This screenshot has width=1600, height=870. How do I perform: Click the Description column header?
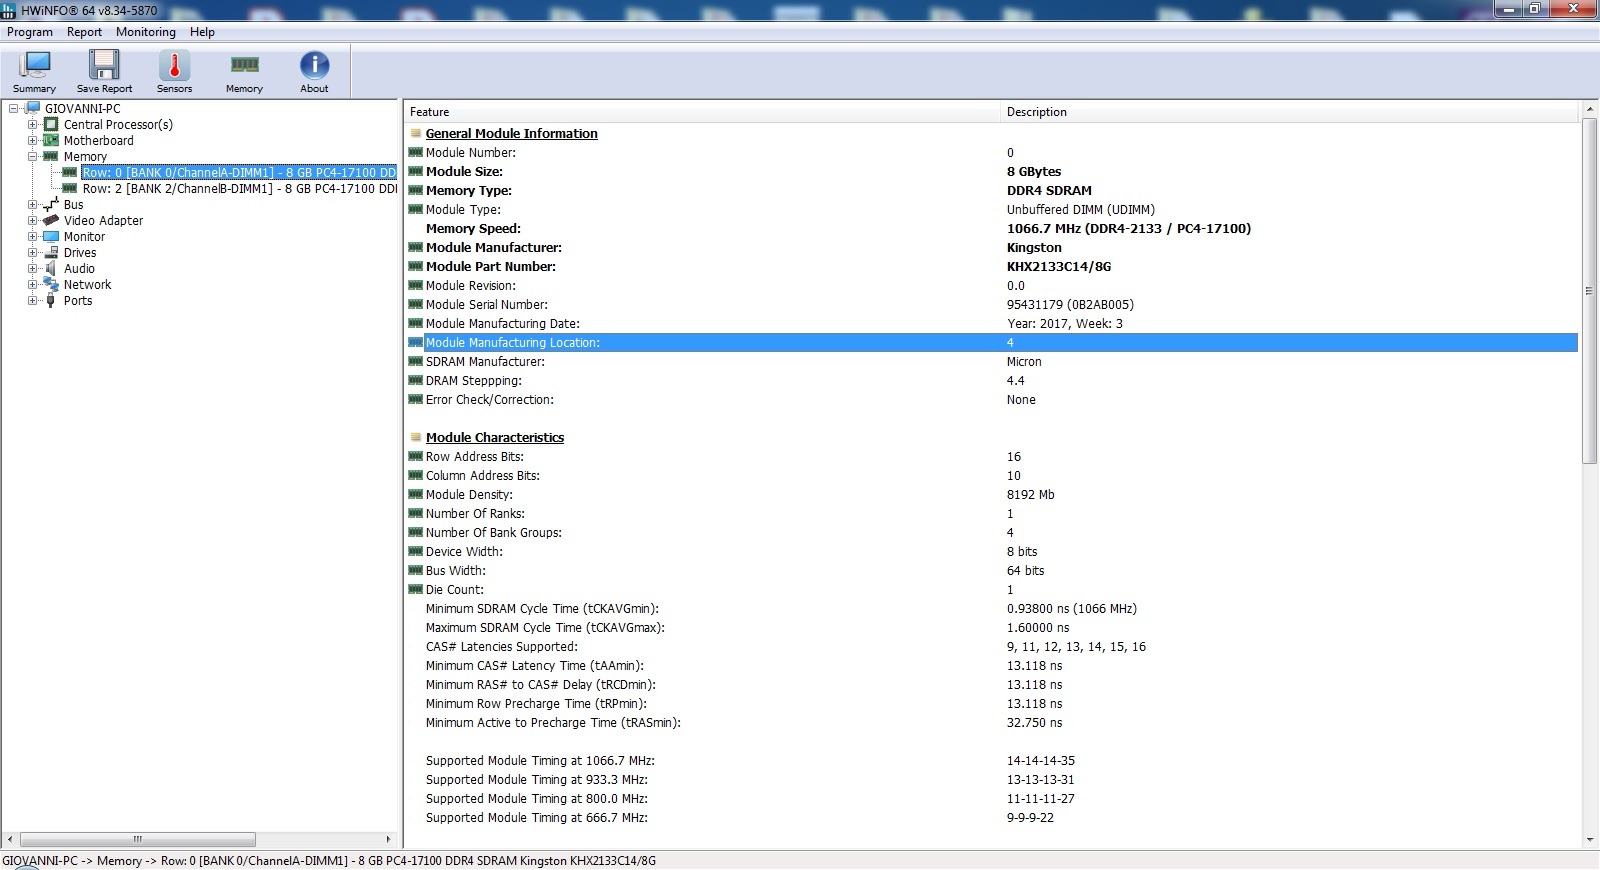[x=1289, y=112]
